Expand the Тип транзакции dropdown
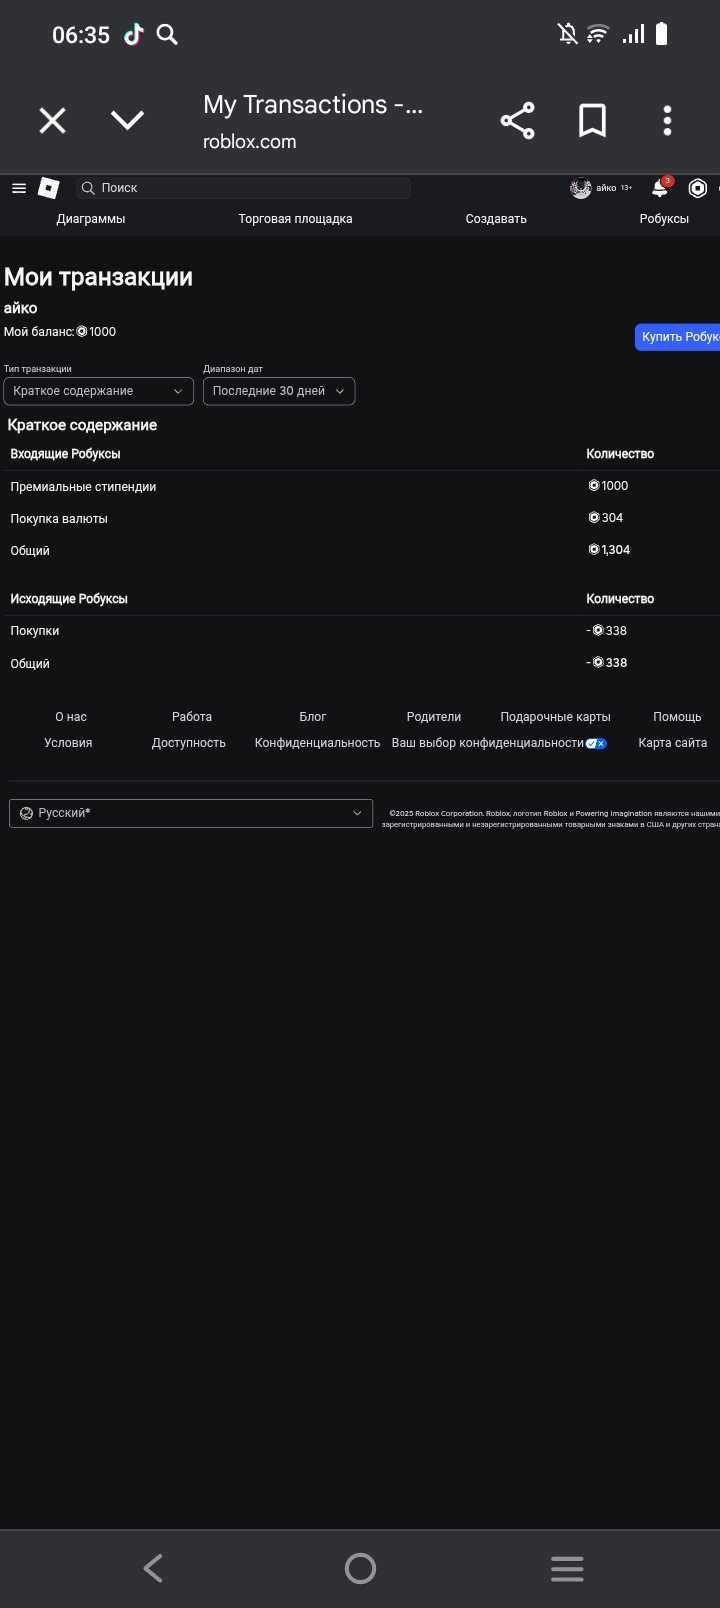Viewport: 720px width, 1608px height. click(x=98, y=391)
